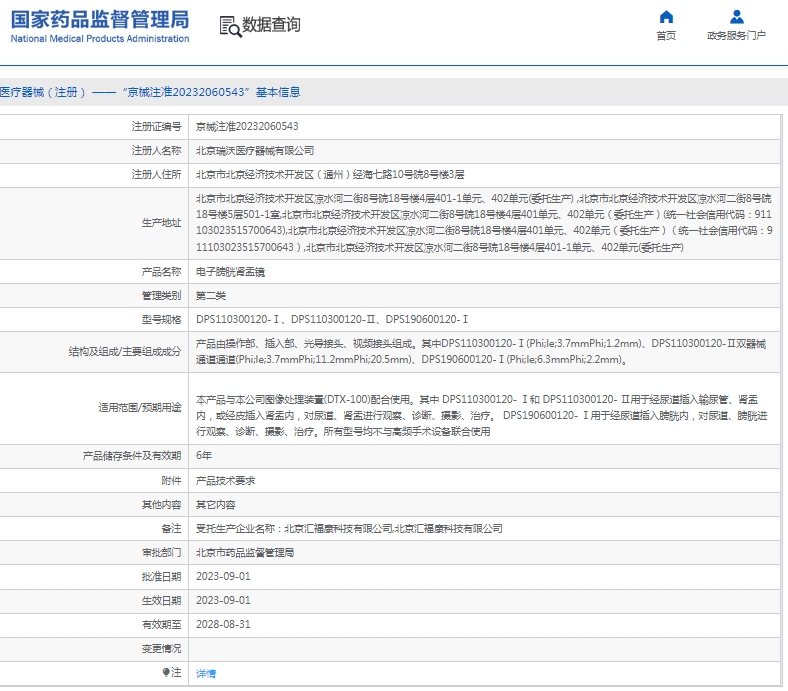Click the 管理类别 label

point(161,295)
